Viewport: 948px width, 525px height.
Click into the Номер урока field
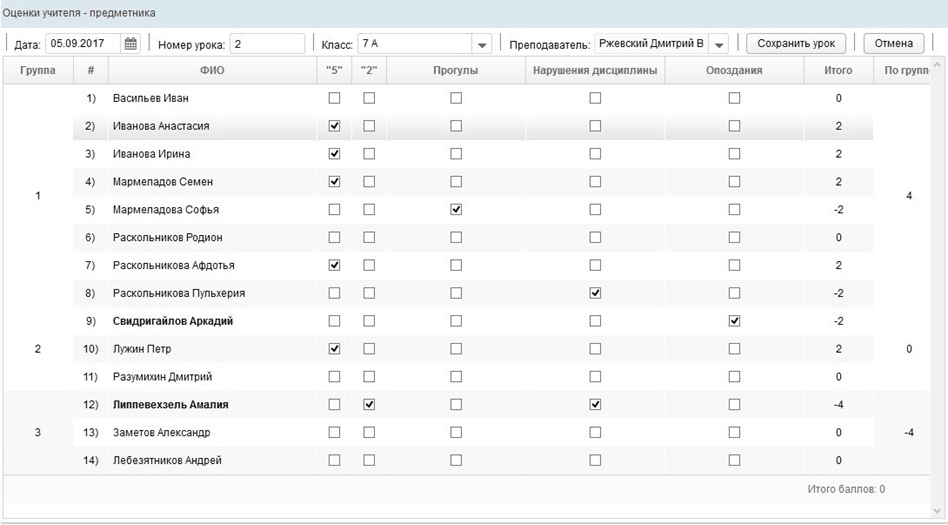click(267, 44)
